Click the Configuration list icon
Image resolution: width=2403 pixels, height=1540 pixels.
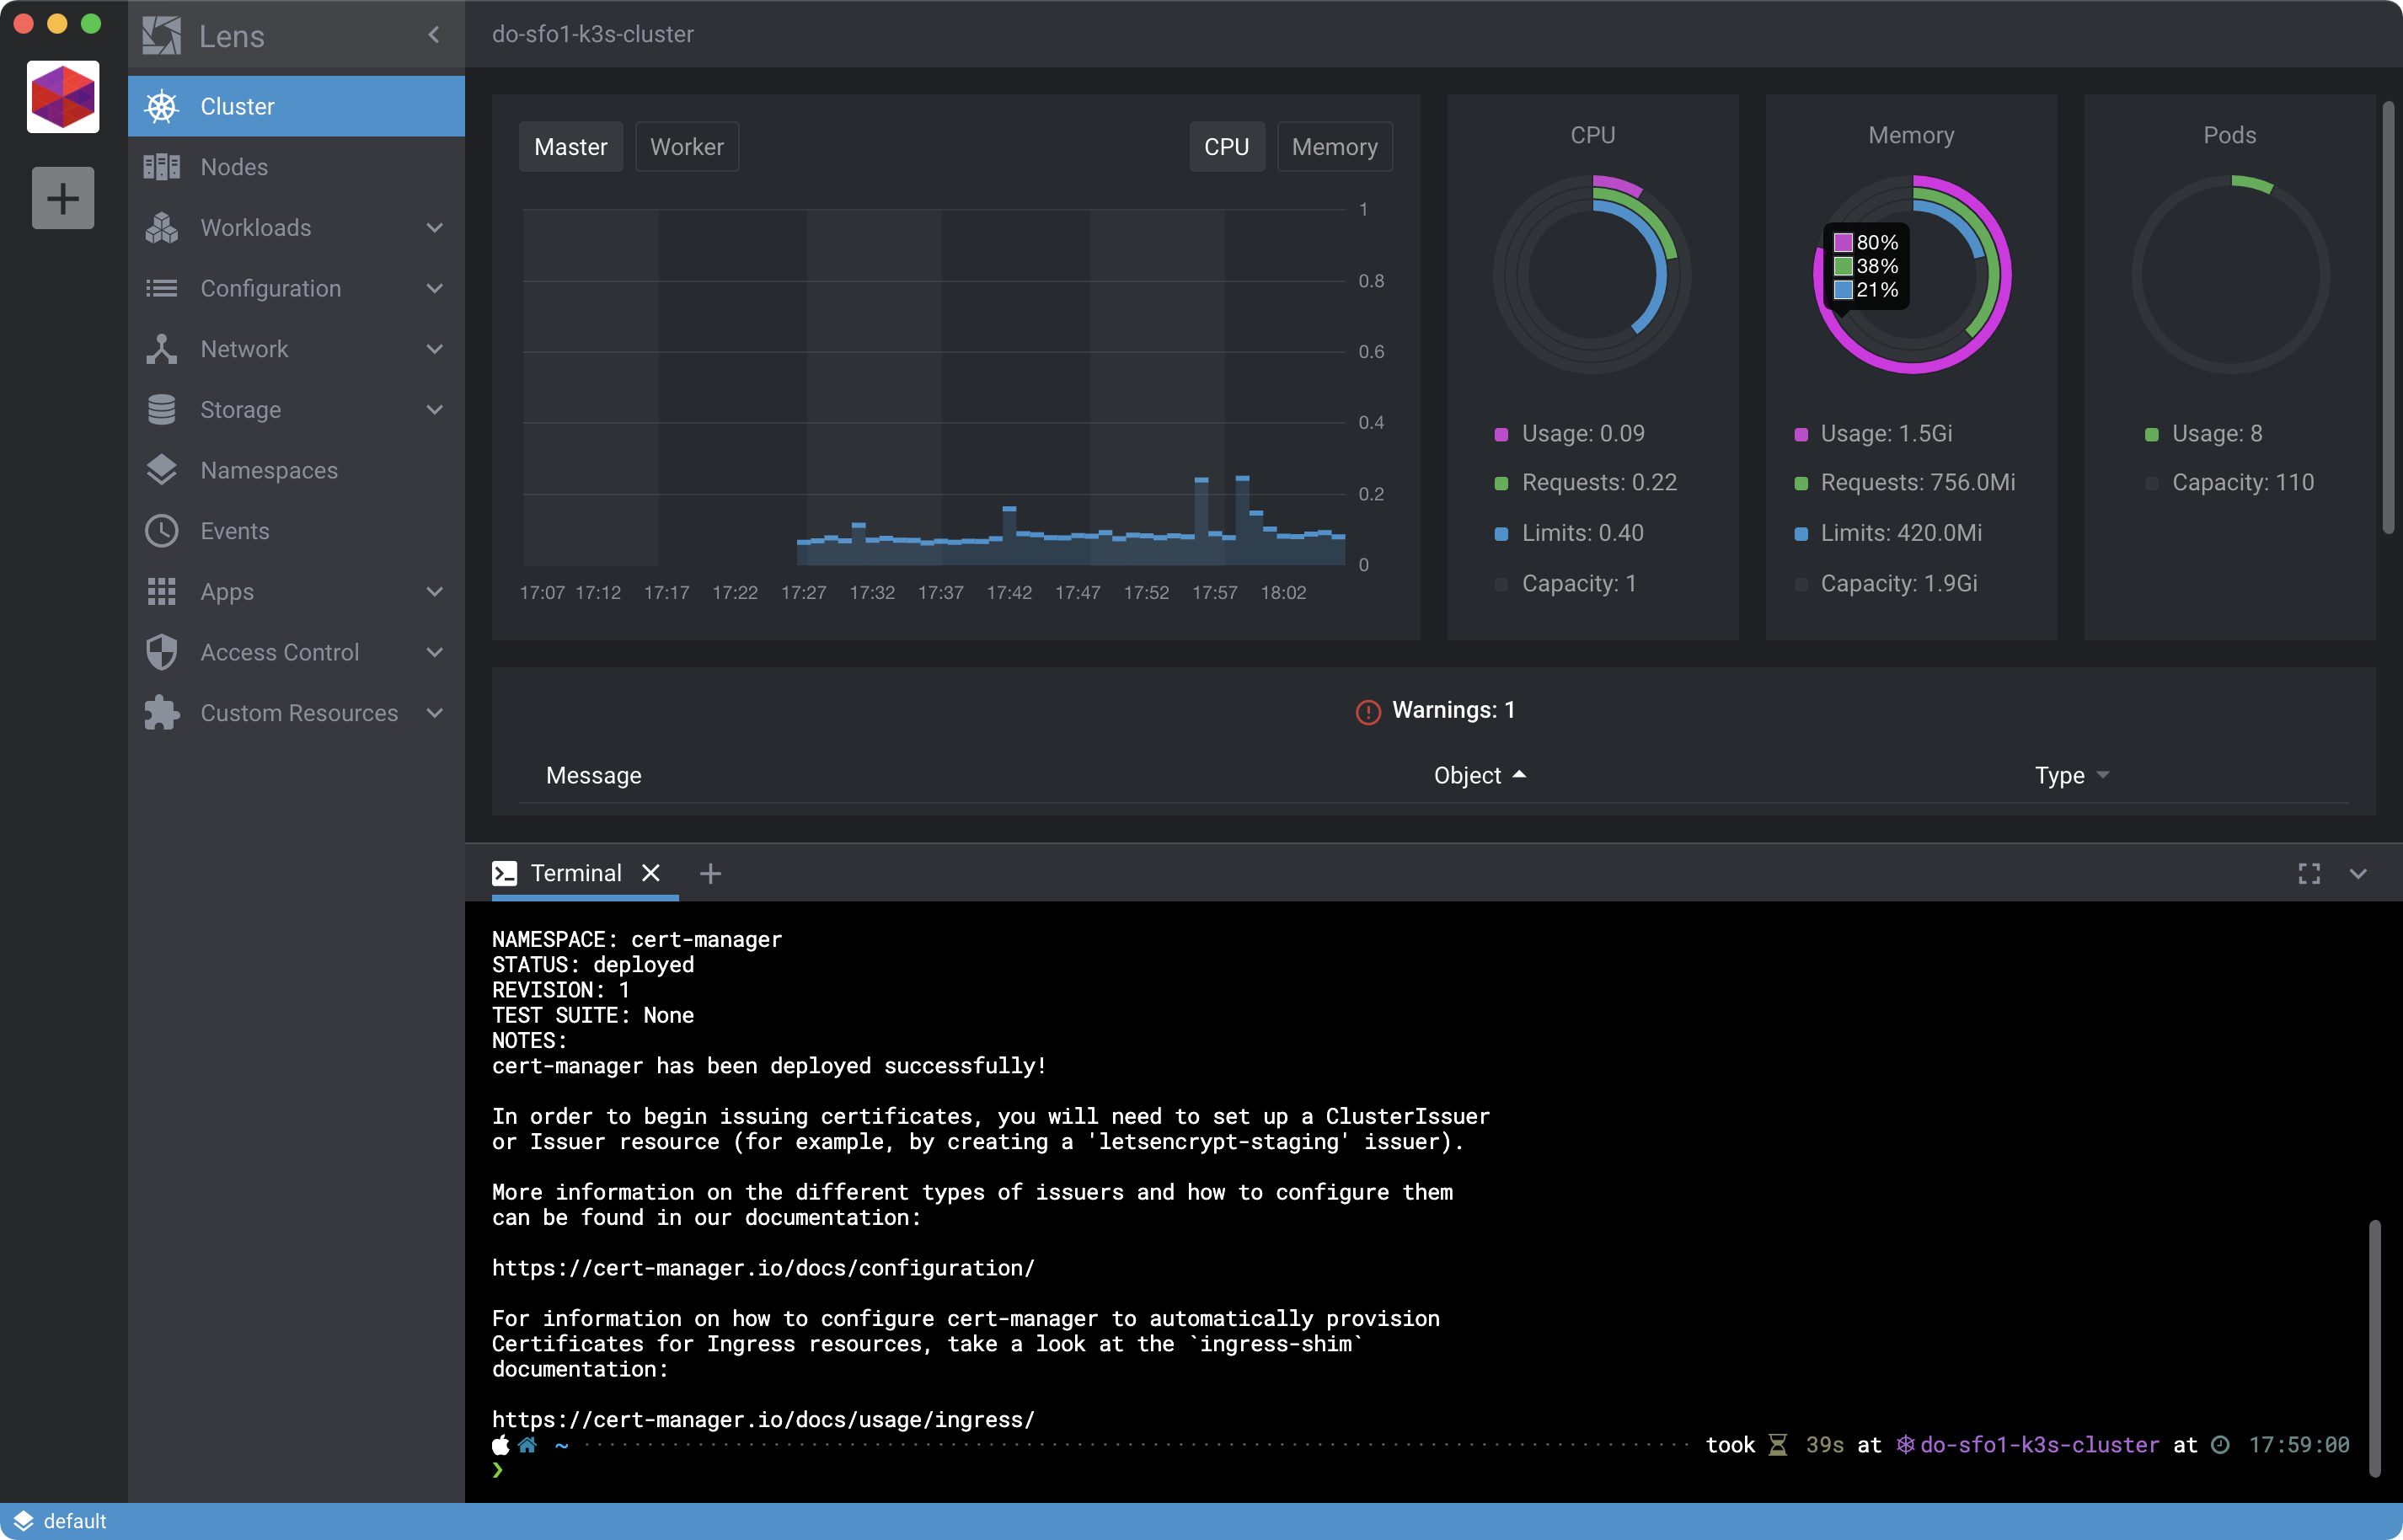point(161,288)
